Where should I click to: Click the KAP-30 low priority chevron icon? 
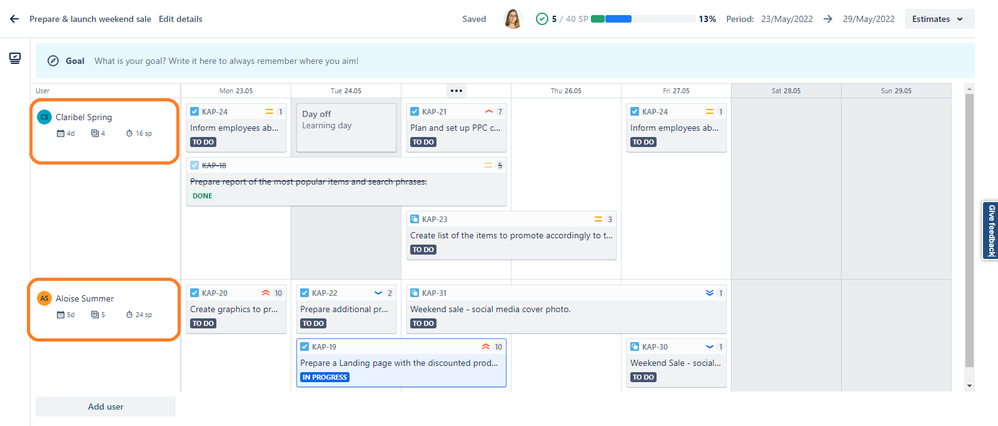tap(709, 347)
